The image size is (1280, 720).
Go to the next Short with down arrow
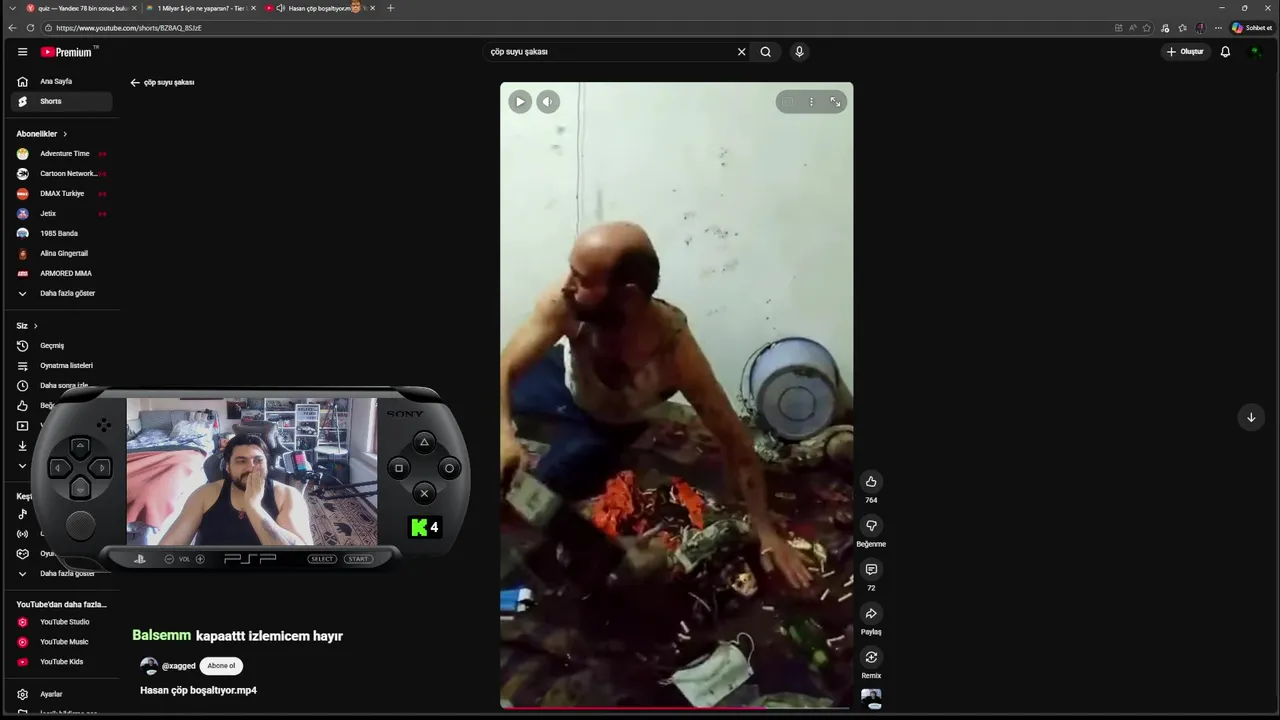point(1251,418)
